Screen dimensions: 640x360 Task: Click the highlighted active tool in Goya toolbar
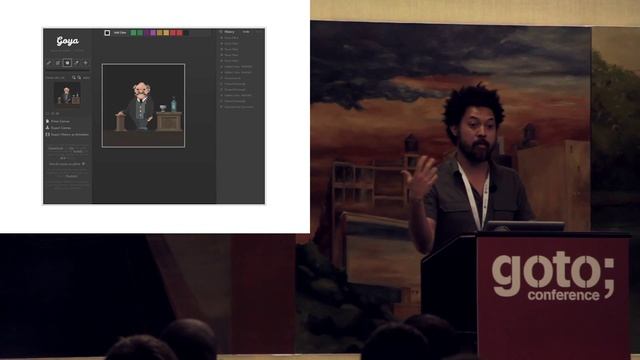[x=67, y=63]
